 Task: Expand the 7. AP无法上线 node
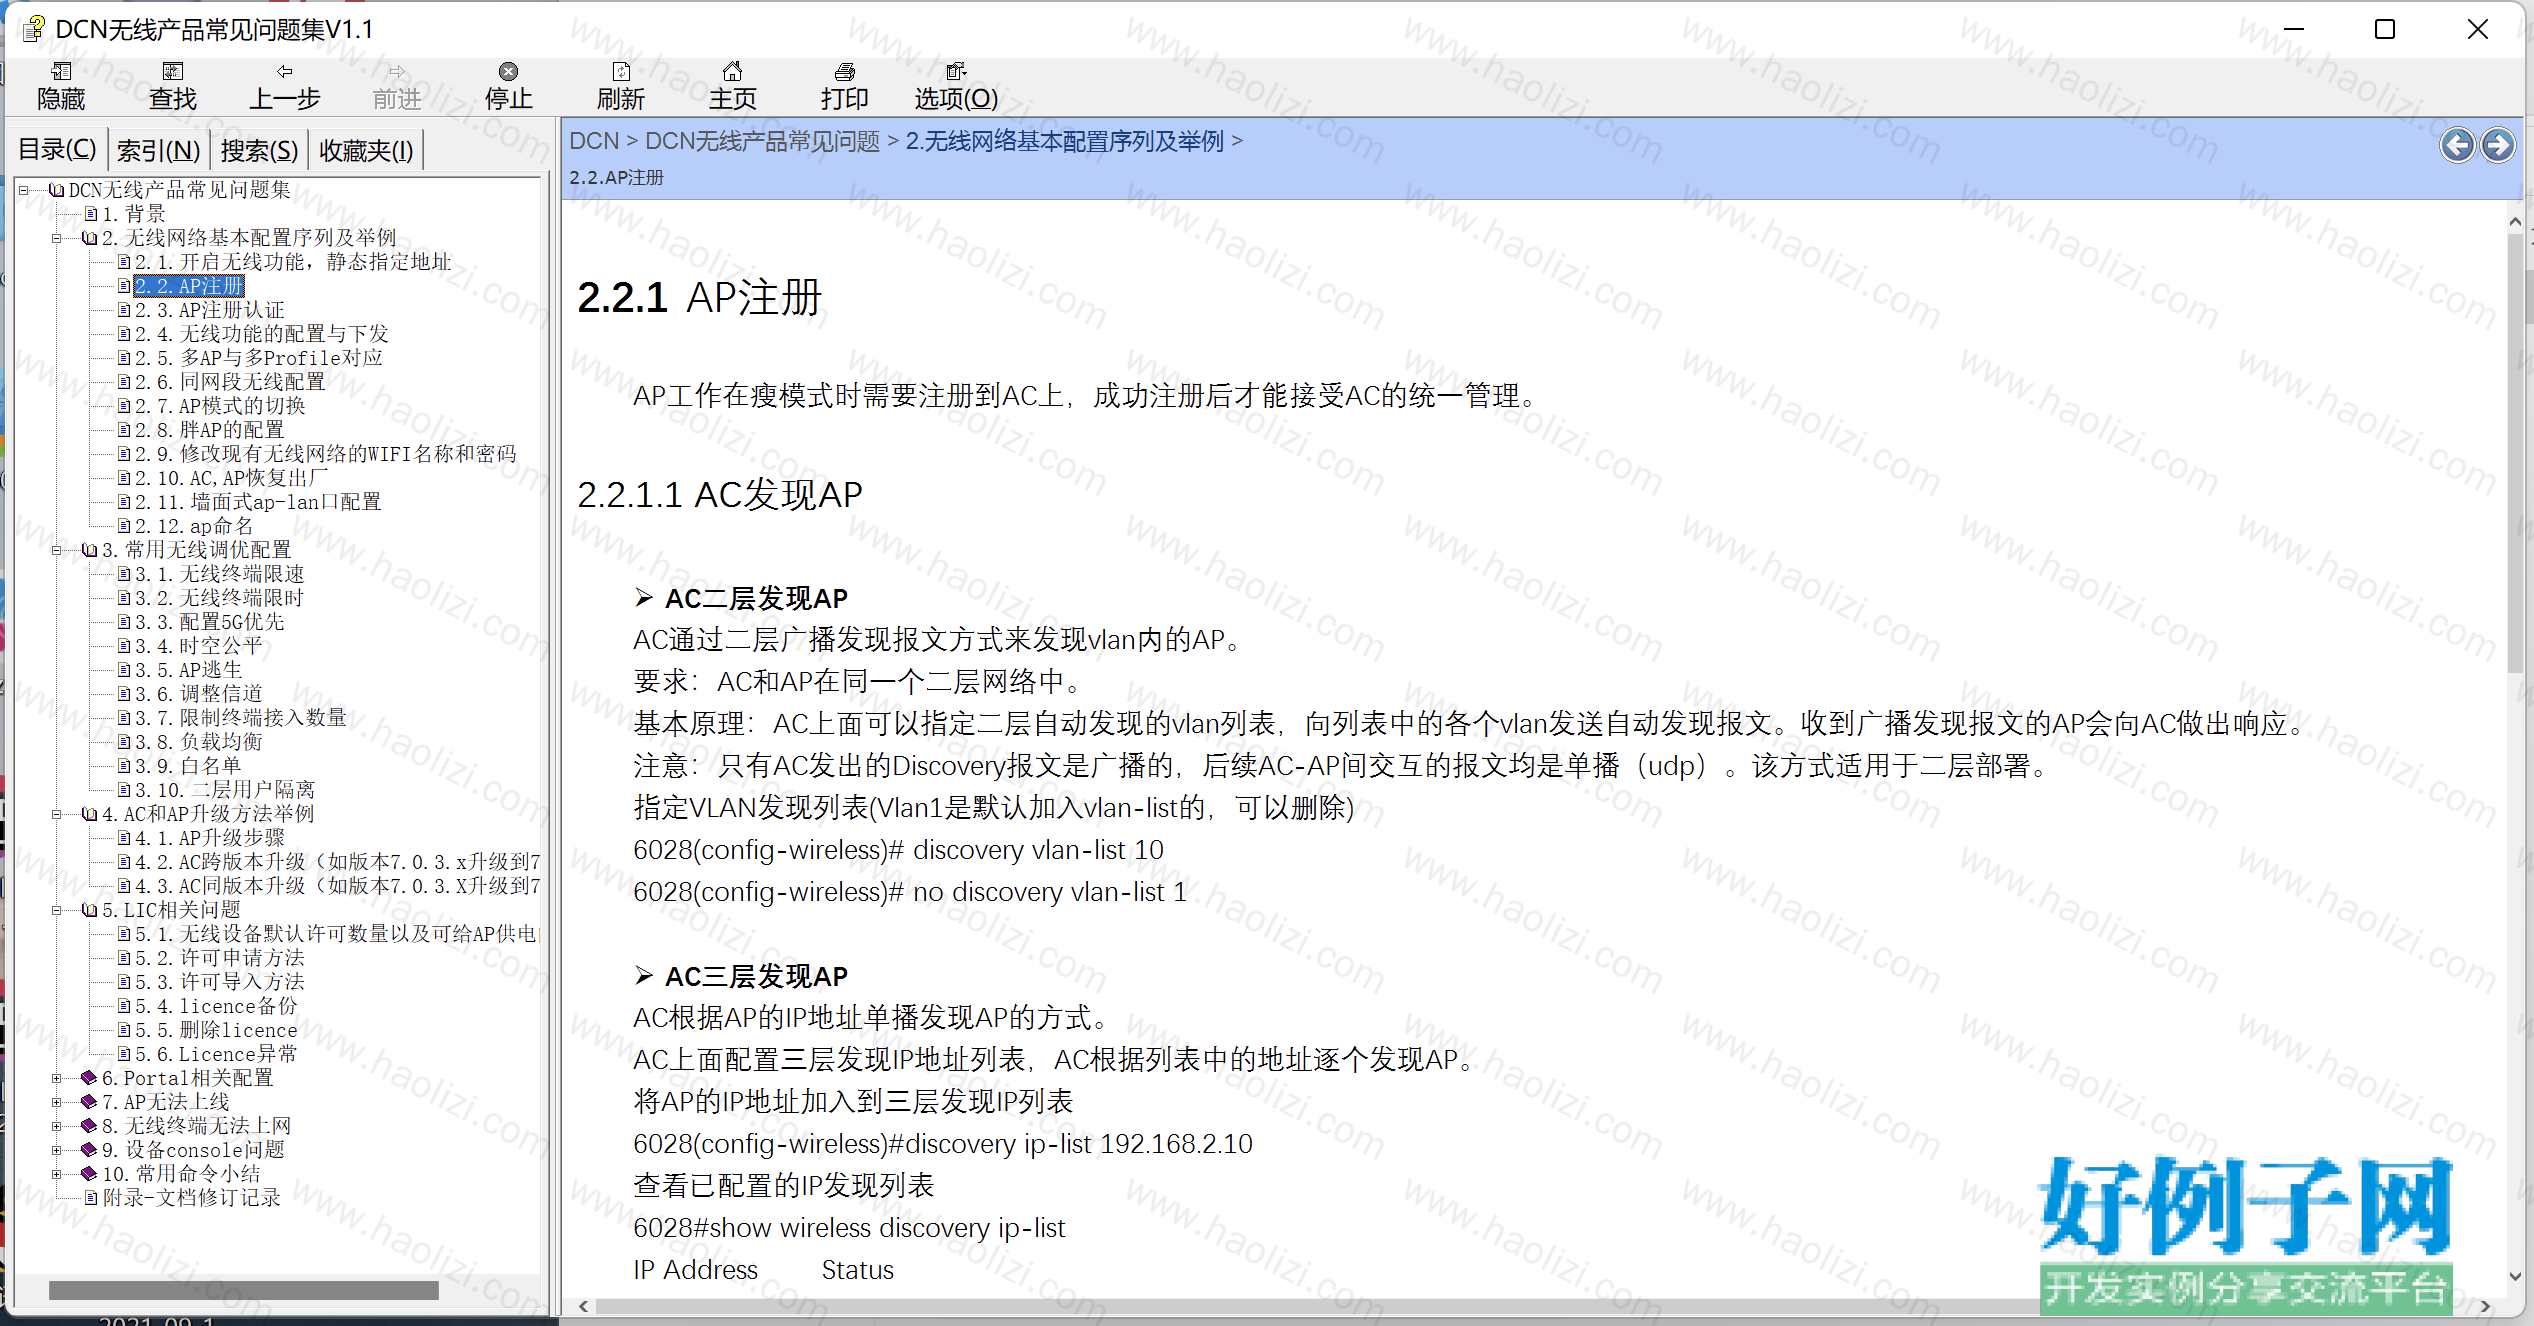pos(57,1102)
